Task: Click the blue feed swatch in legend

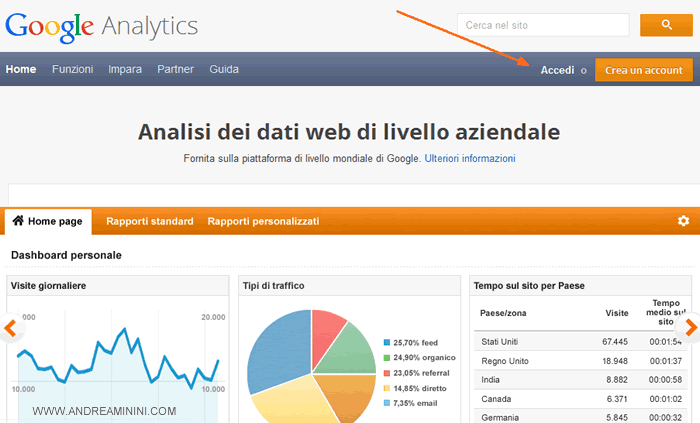Action: [387, 343]
